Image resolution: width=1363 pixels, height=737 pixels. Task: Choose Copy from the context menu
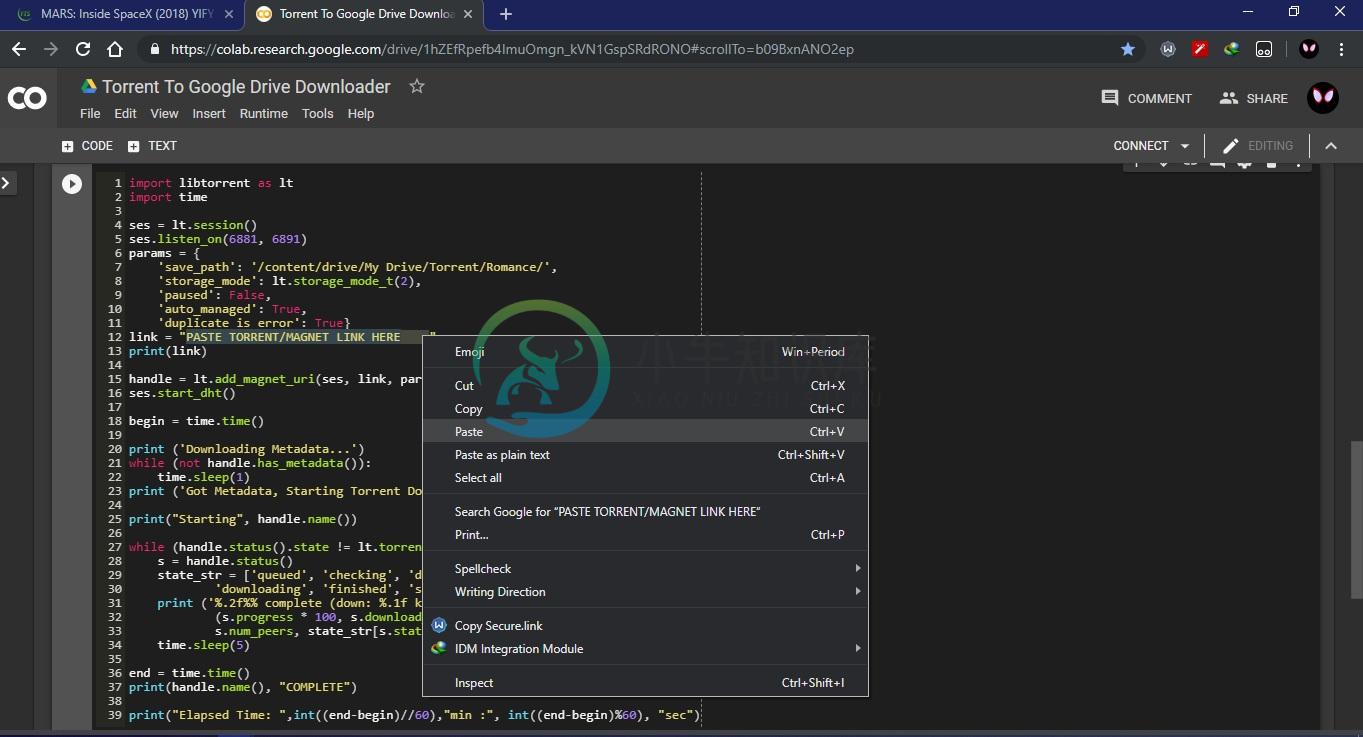(645, 409)
